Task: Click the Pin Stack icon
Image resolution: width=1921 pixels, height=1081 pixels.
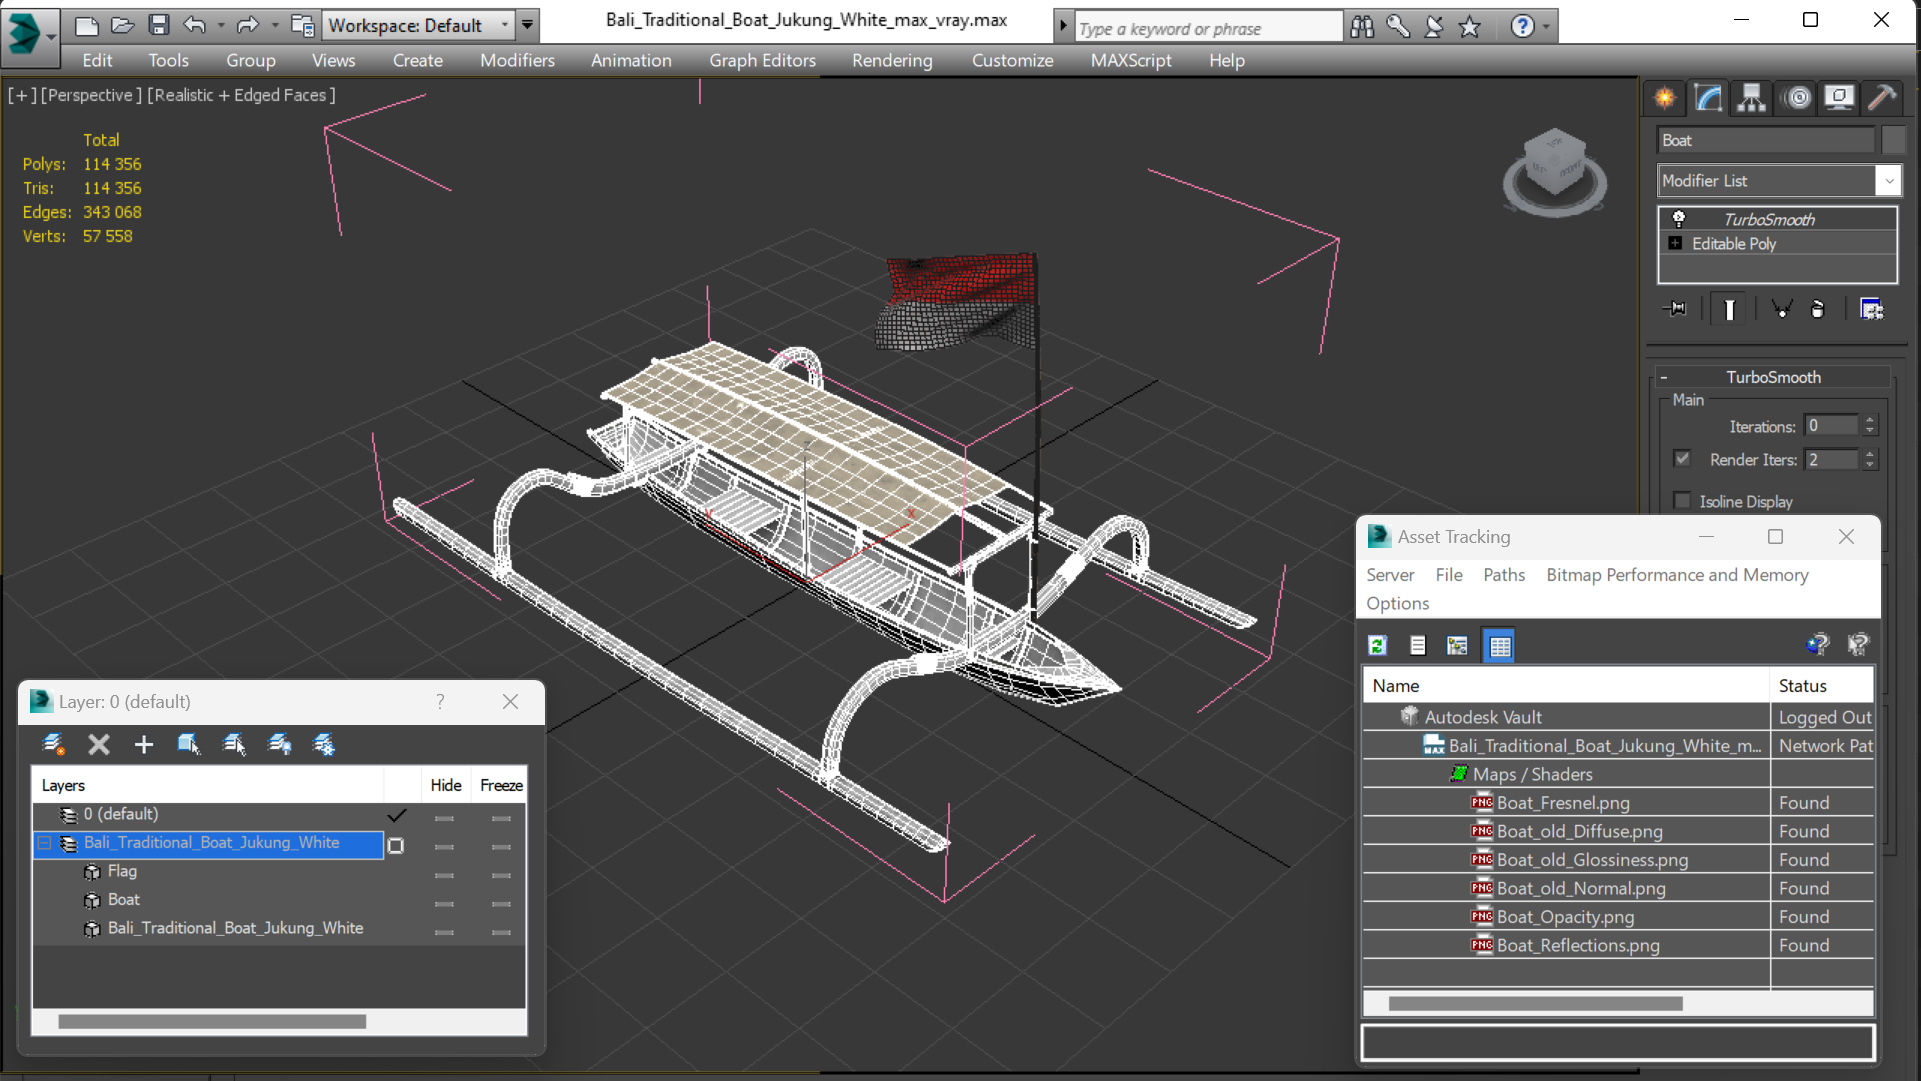Action: (1675, 309)
